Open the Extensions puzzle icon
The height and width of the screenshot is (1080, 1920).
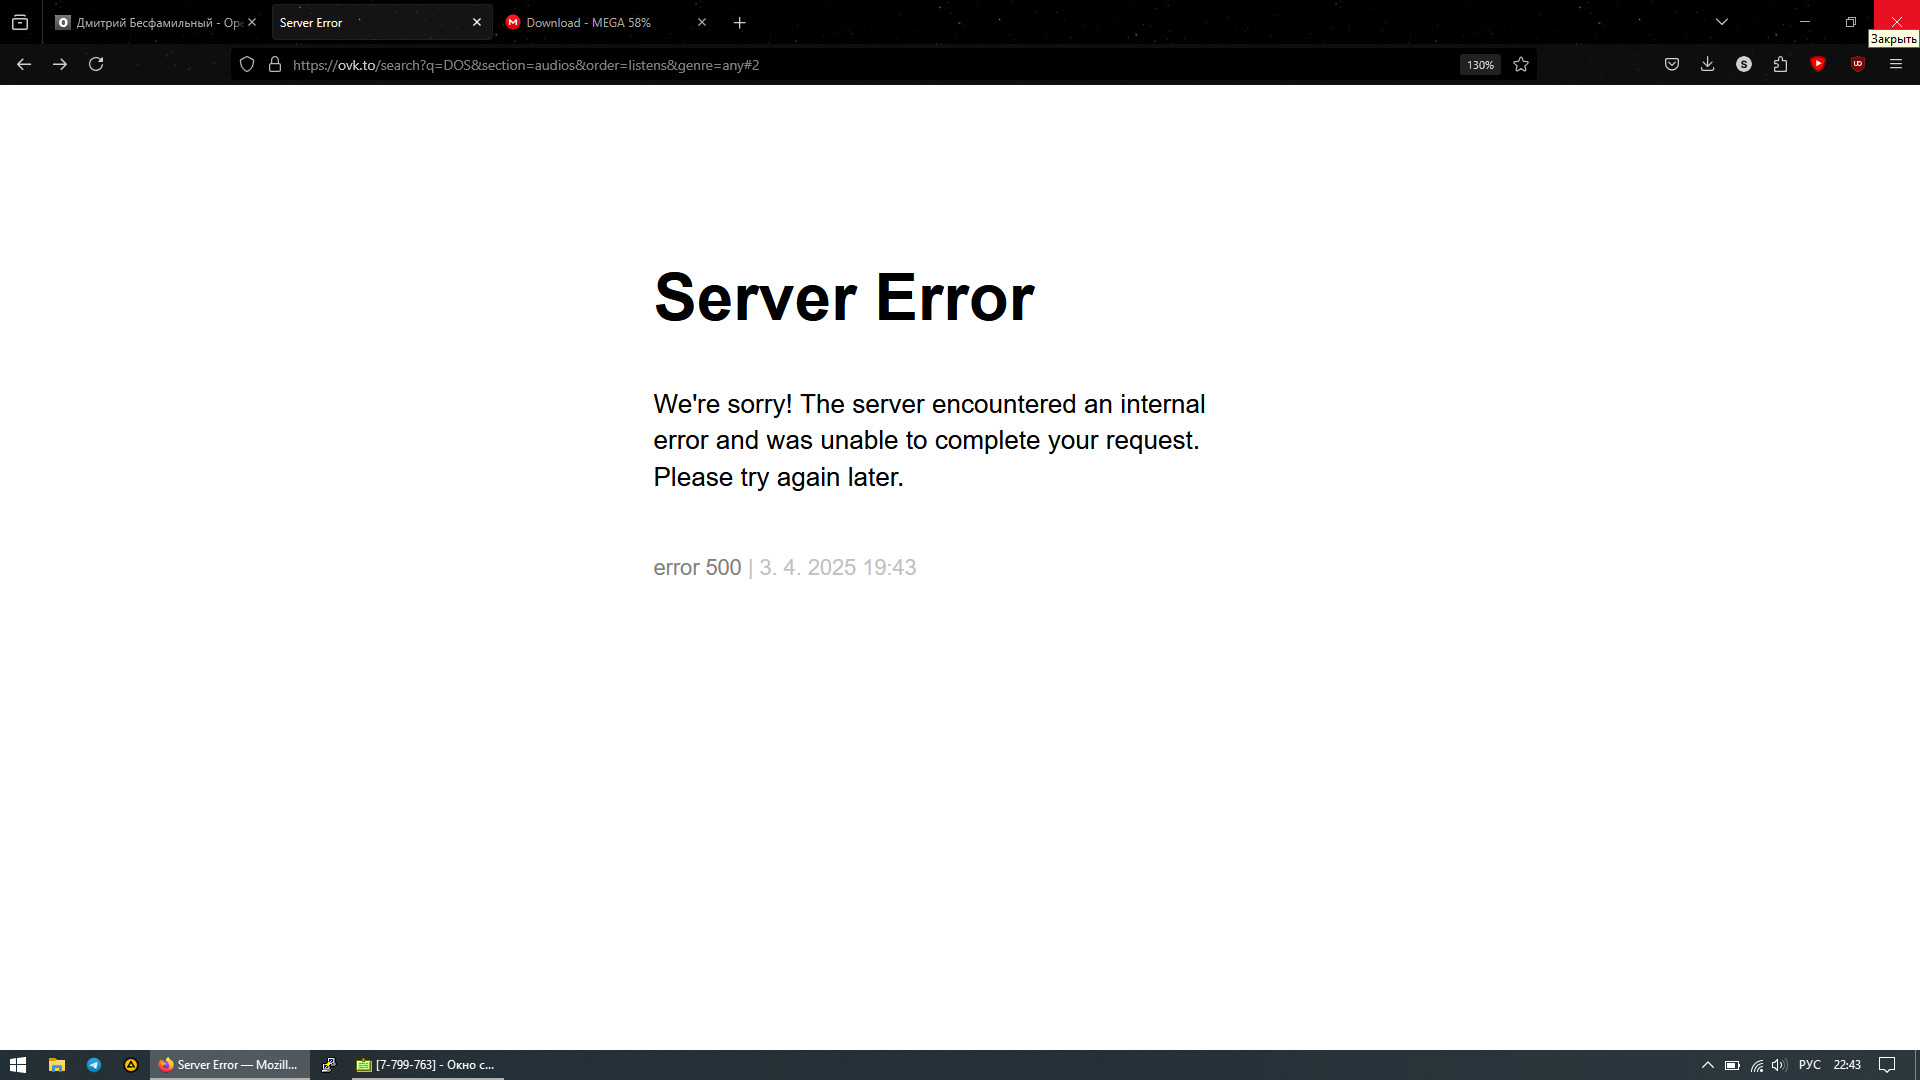[1780, 64]
